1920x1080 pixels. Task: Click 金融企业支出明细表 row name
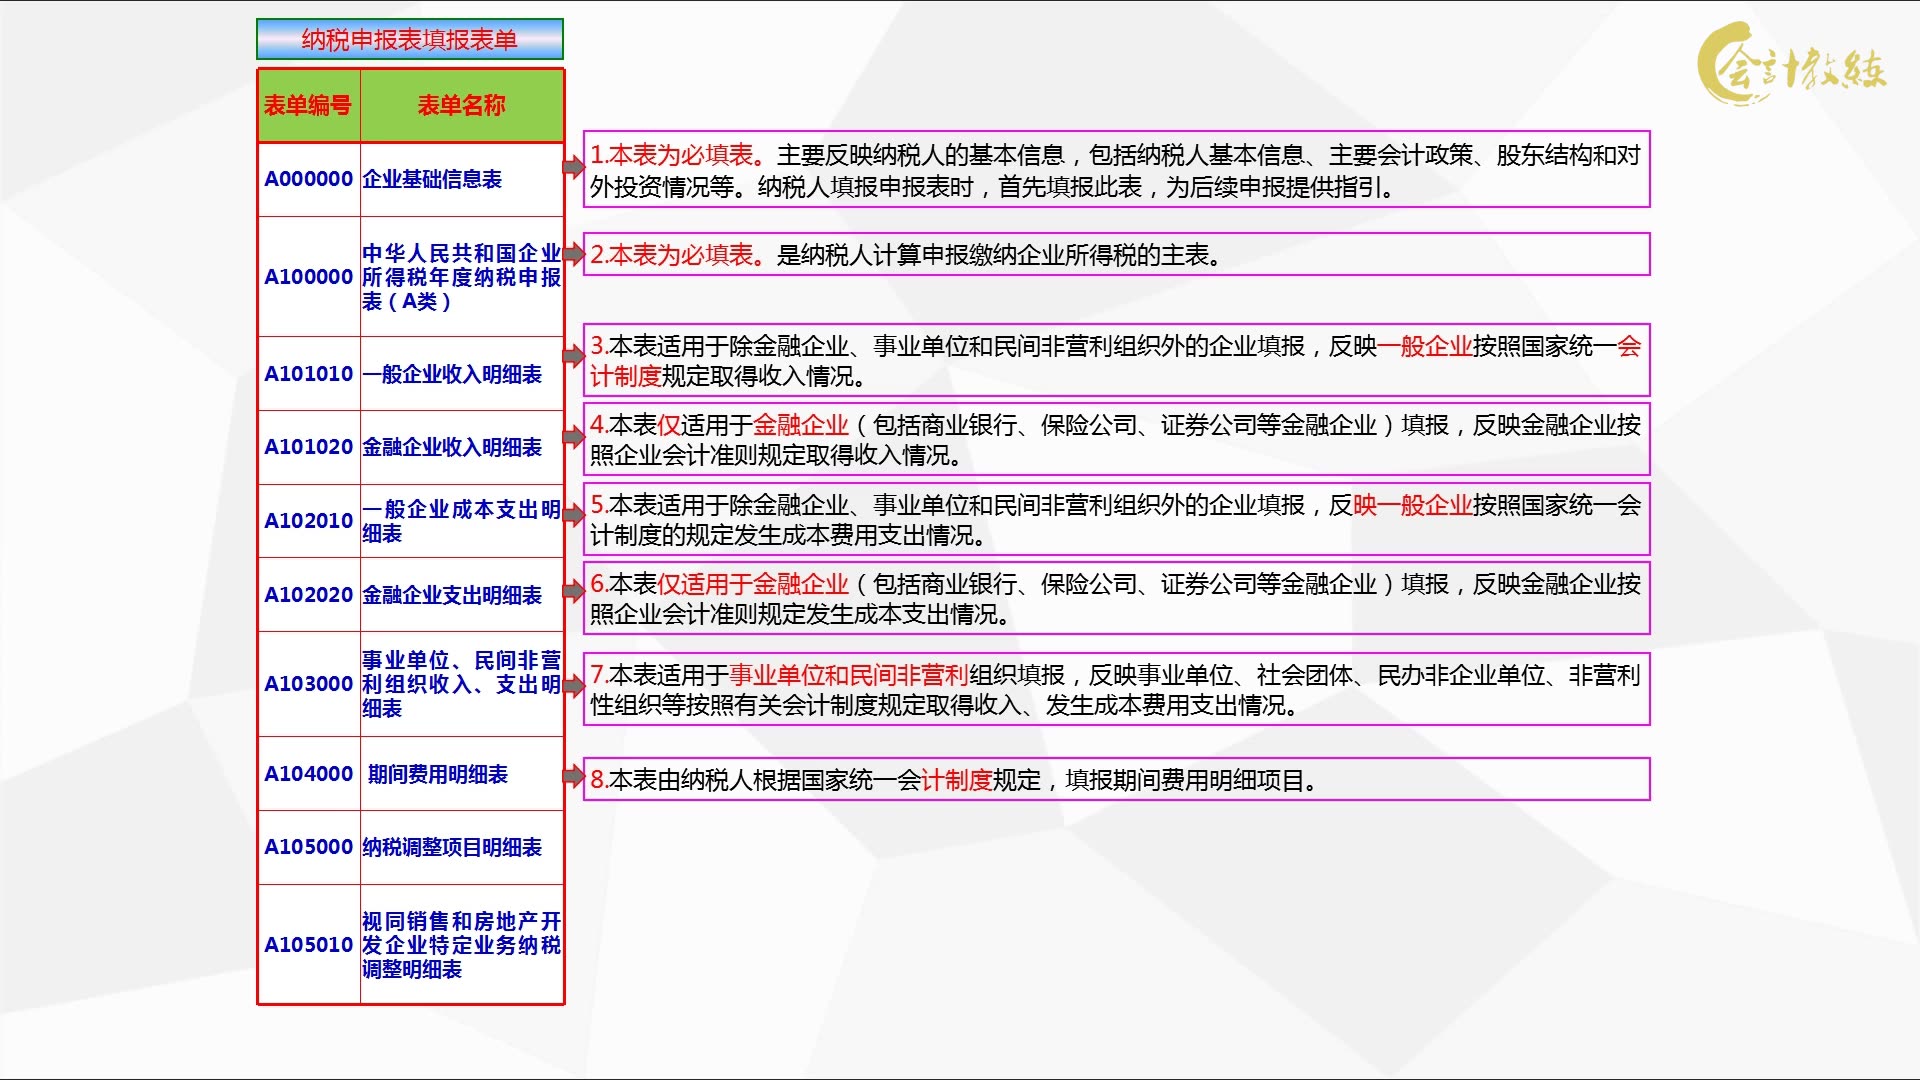pos(452,595)
